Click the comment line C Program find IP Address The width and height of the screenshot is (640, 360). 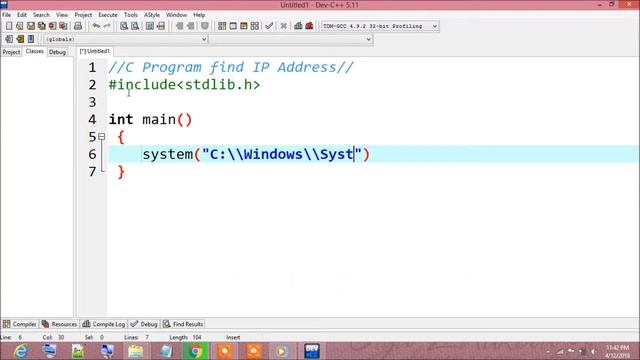[231, 67]
